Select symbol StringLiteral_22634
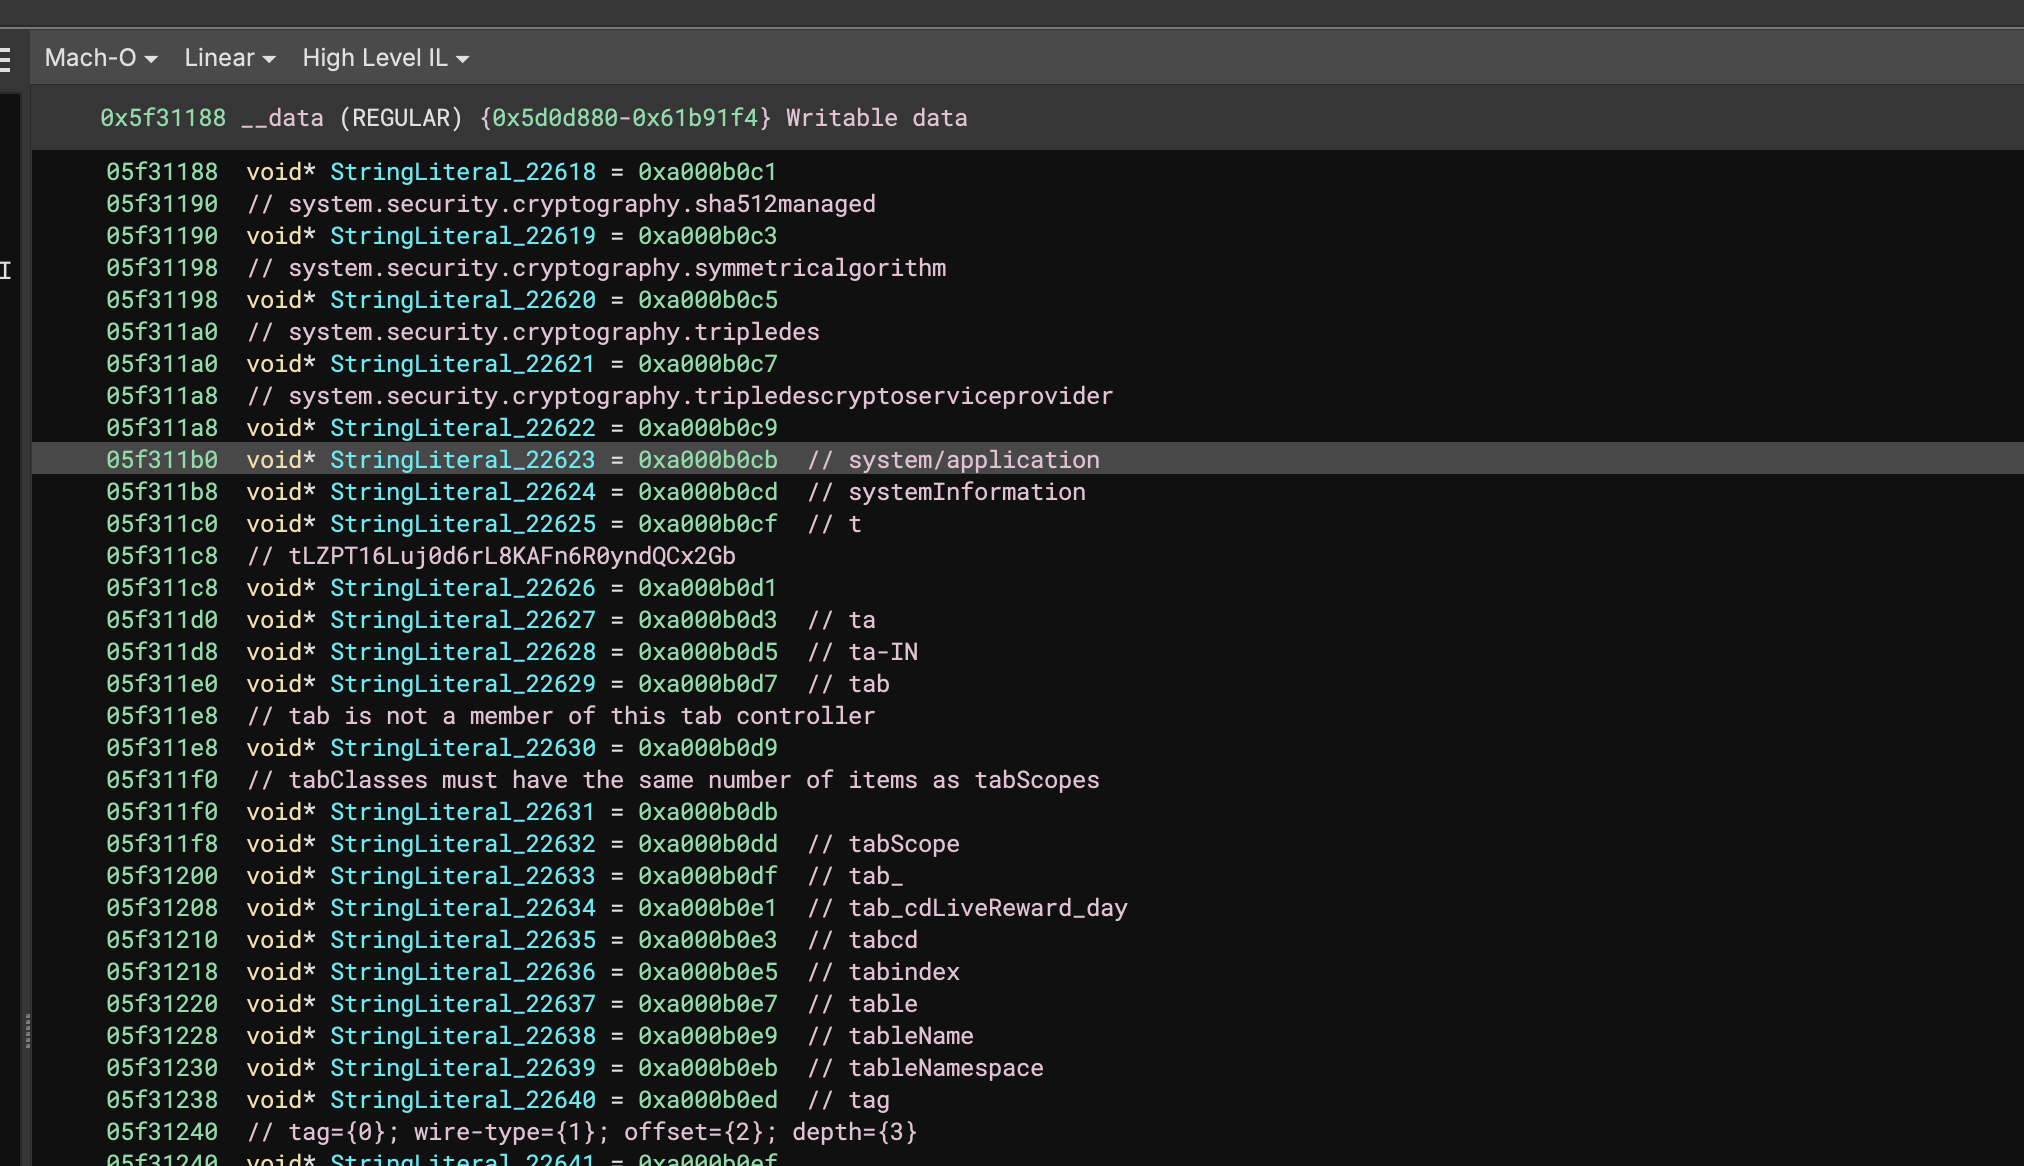 463,908
